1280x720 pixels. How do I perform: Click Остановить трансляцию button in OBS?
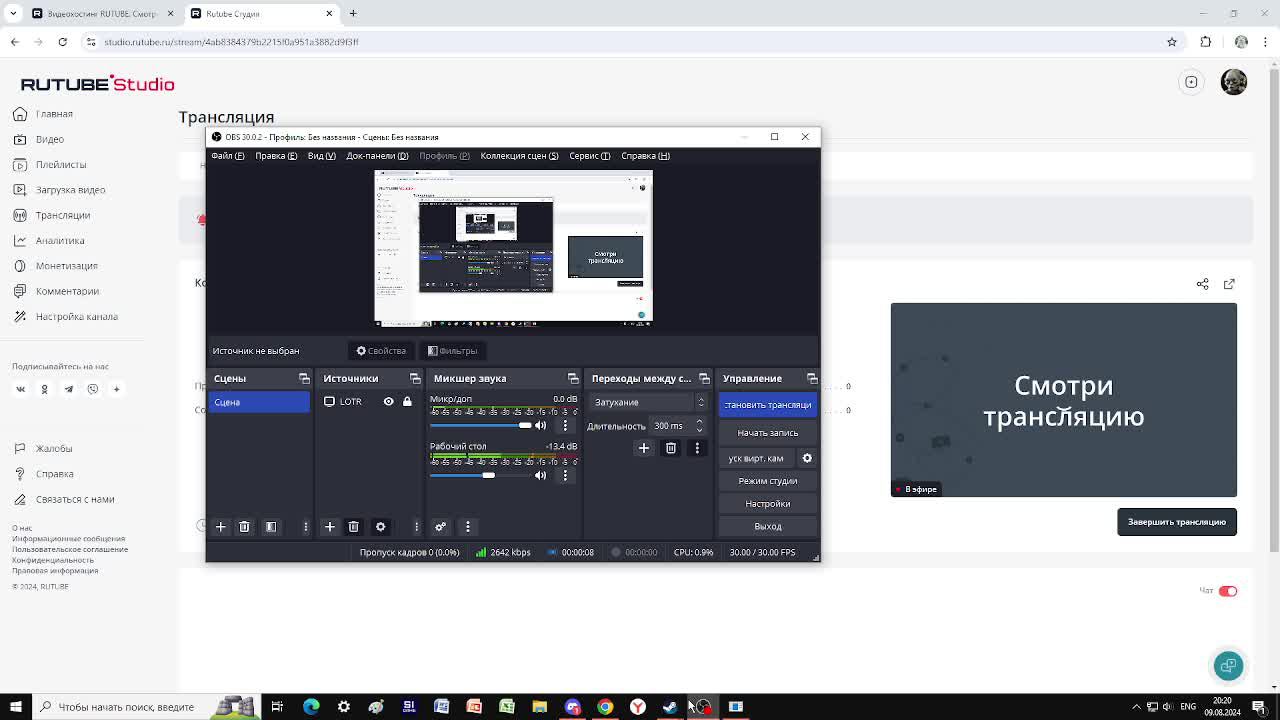click(x=768, y=405)
